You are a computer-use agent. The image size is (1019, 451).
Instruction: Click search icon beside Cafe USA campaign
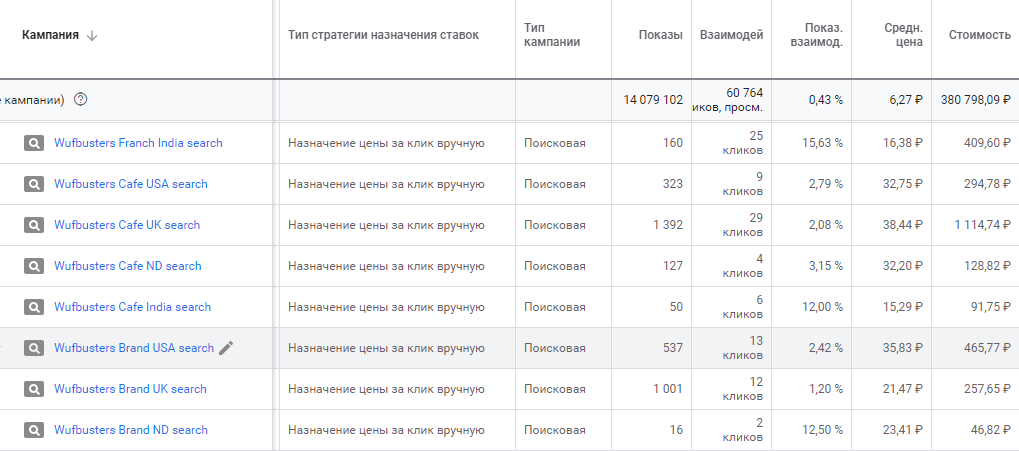tap(35, 184)
